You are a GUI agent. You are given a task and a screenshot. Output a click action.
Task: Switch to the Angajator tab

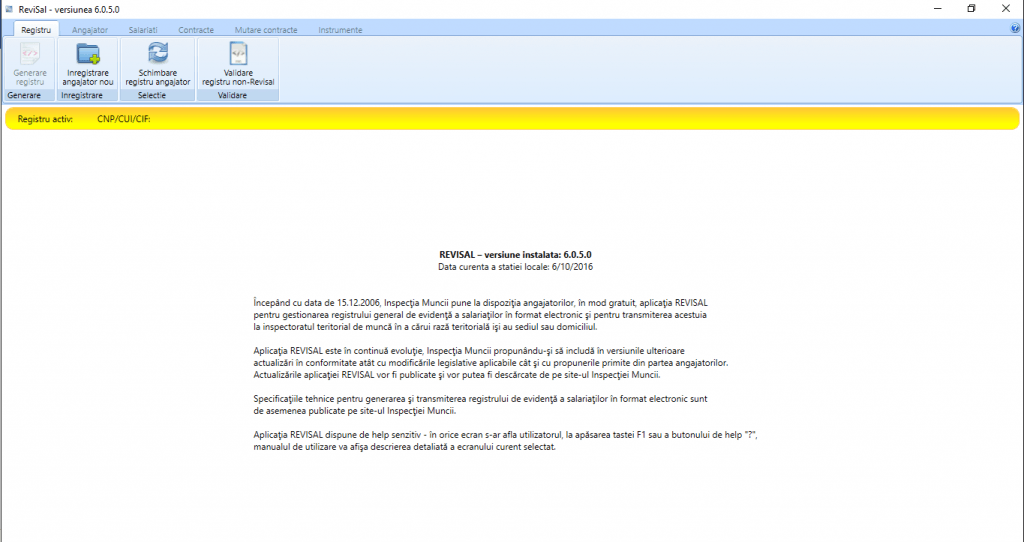pyautogui.click(x=90, y=30)
